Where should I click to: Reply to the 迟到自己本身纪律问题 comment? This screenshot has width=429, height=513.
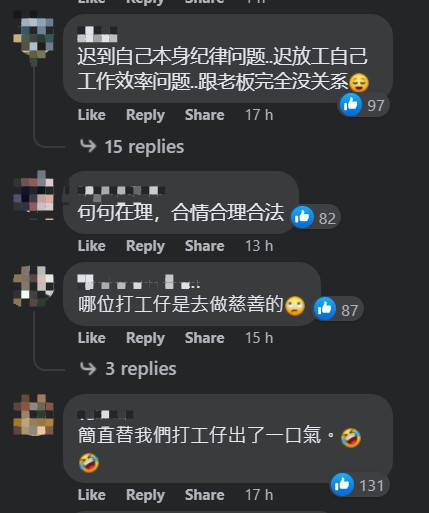[145, 115]
